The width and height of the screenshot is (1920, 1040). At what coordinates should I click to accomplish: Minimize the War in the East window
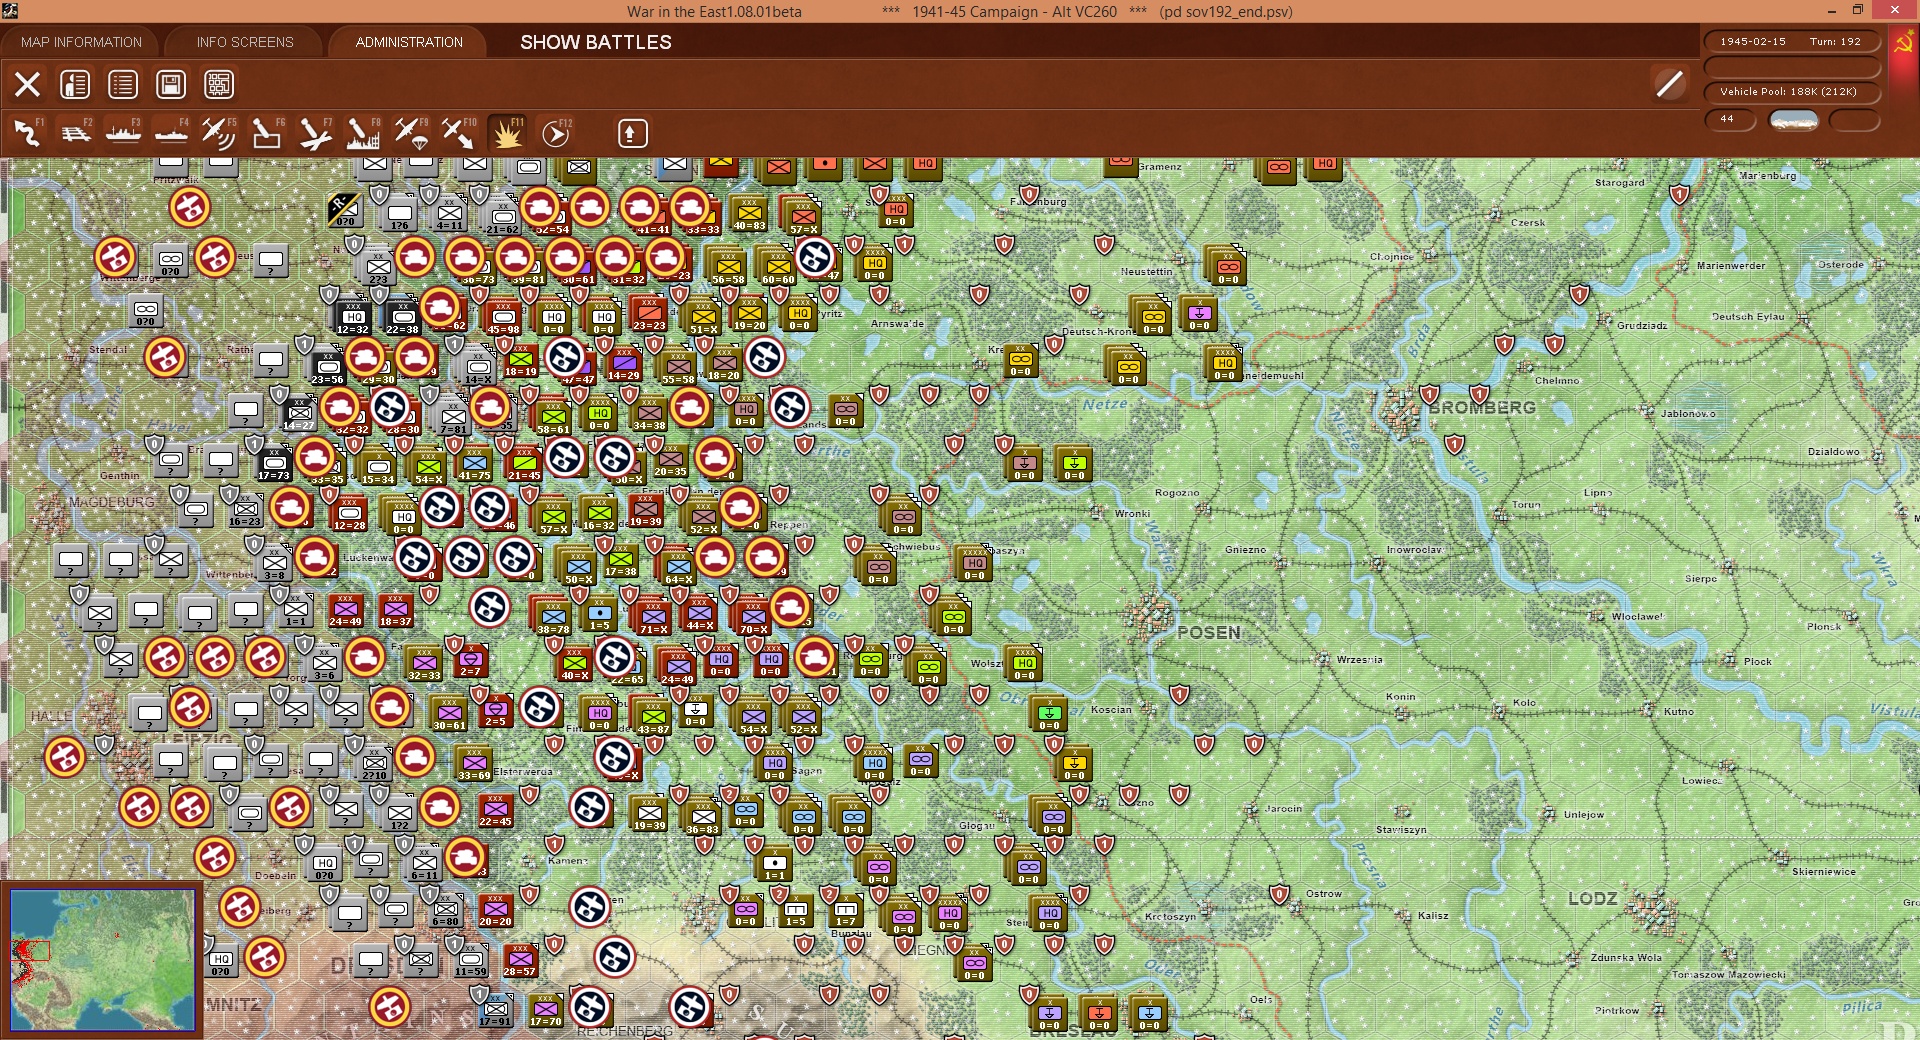point(1832,11)
